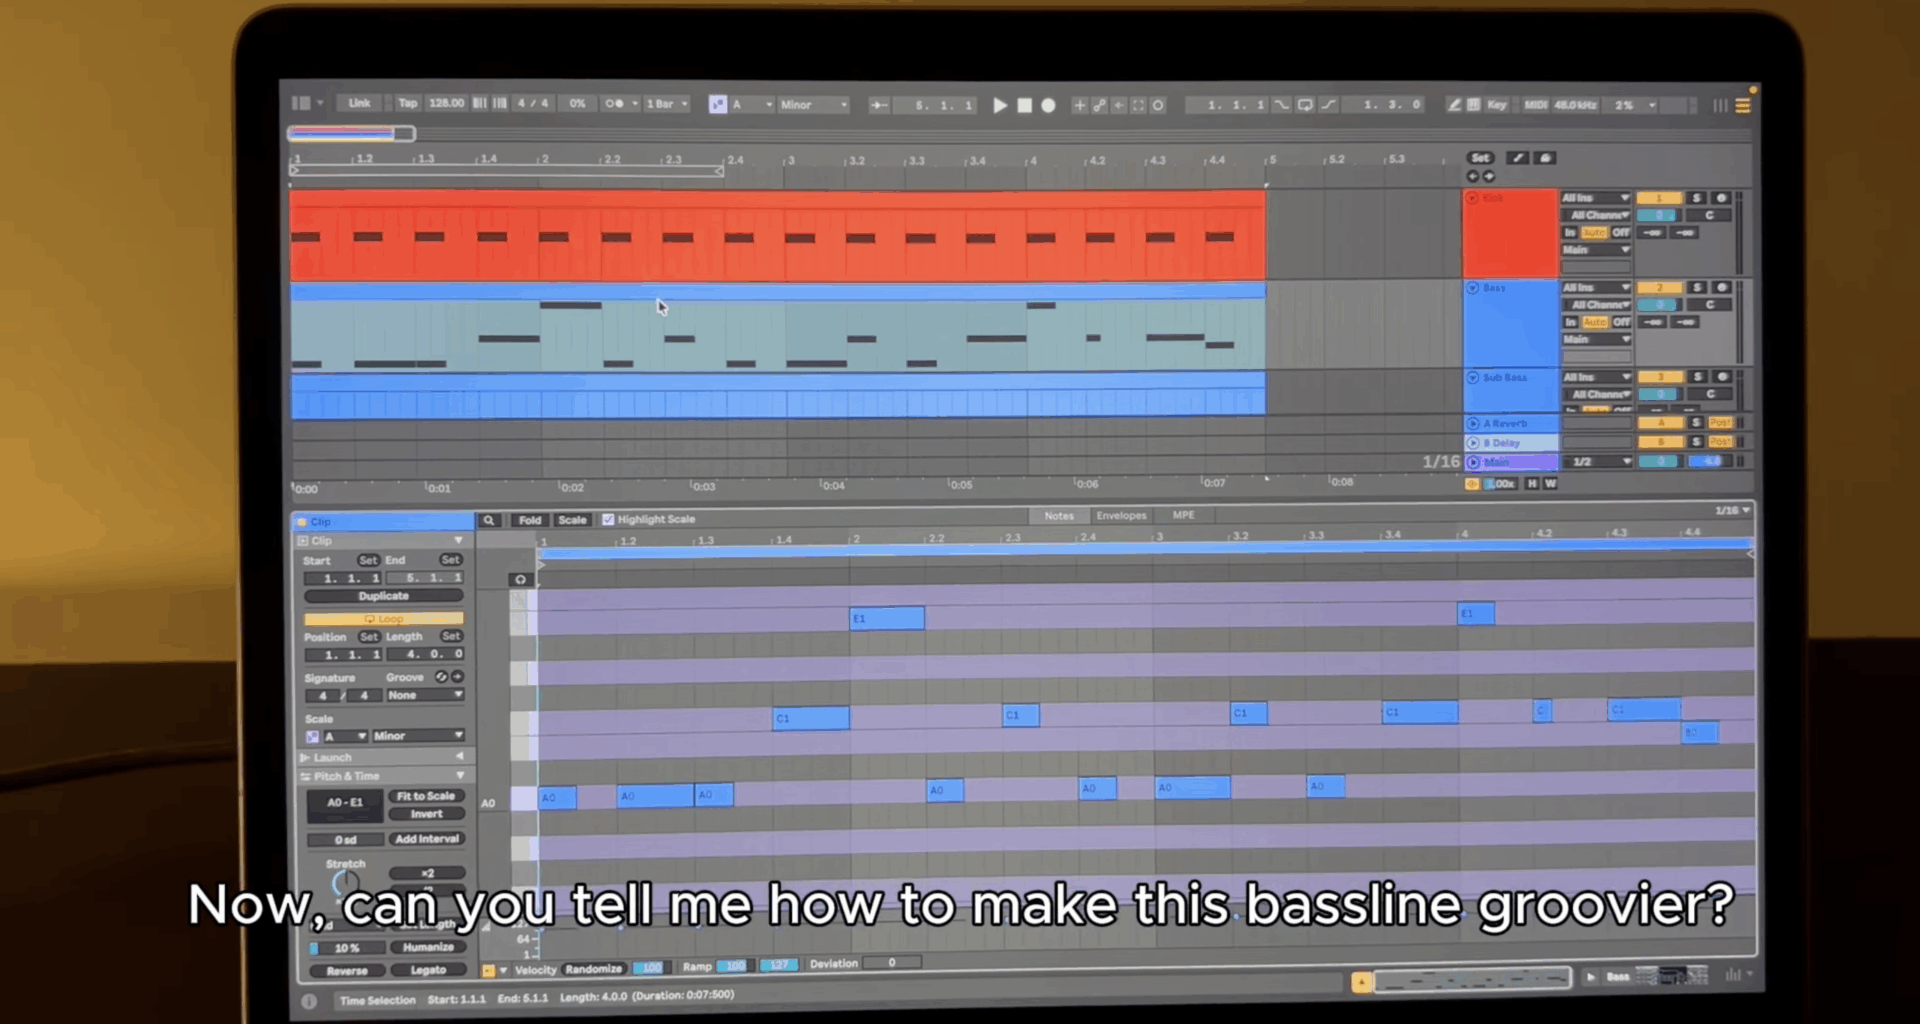Image resolution: width=1920 pixels, height=1024 pixels.
Task: Click the Humanize button
Action: (x=429, y=946)
